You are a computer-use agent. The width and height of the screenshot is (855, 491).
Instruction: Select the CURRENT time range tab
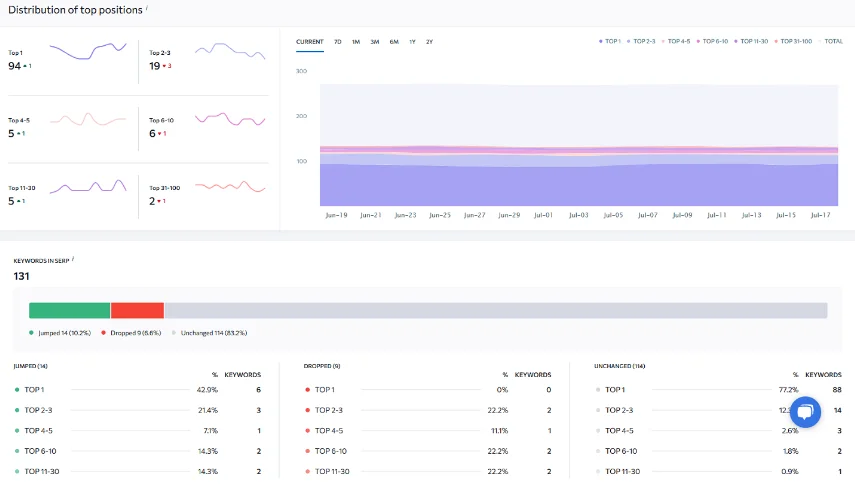310,41
